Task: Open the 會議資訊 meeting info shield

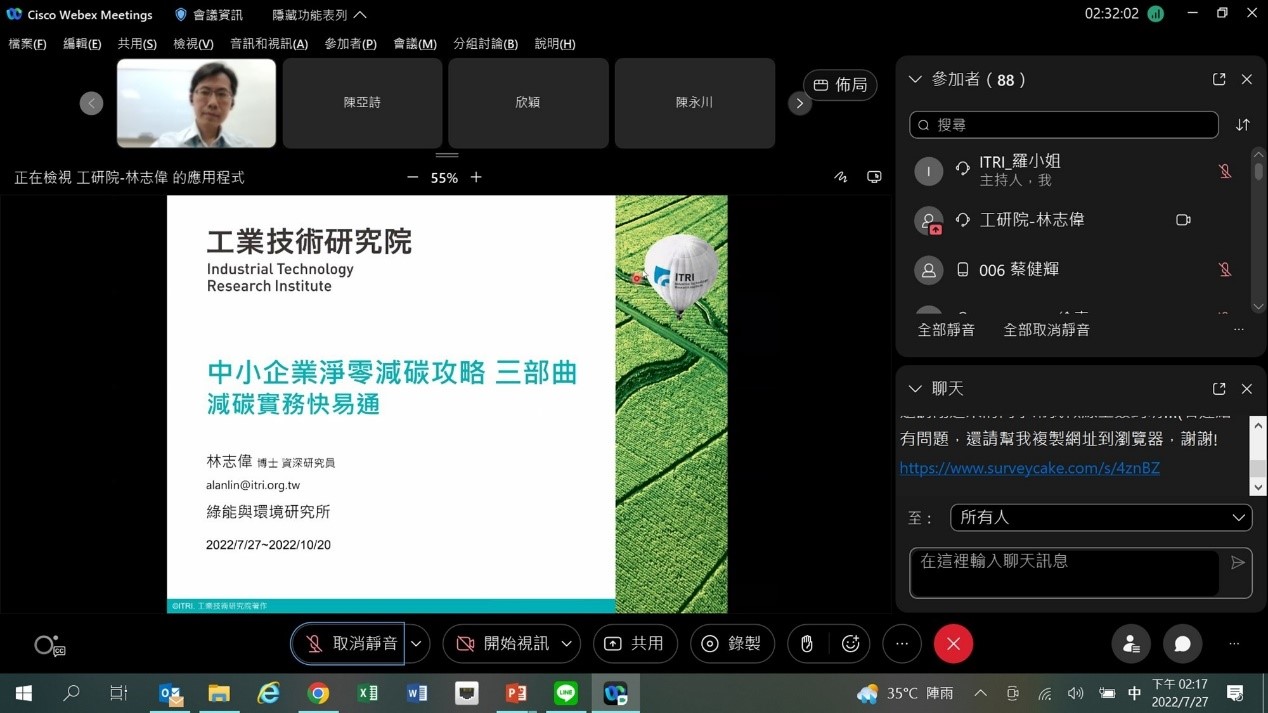Action: point(208,15)
